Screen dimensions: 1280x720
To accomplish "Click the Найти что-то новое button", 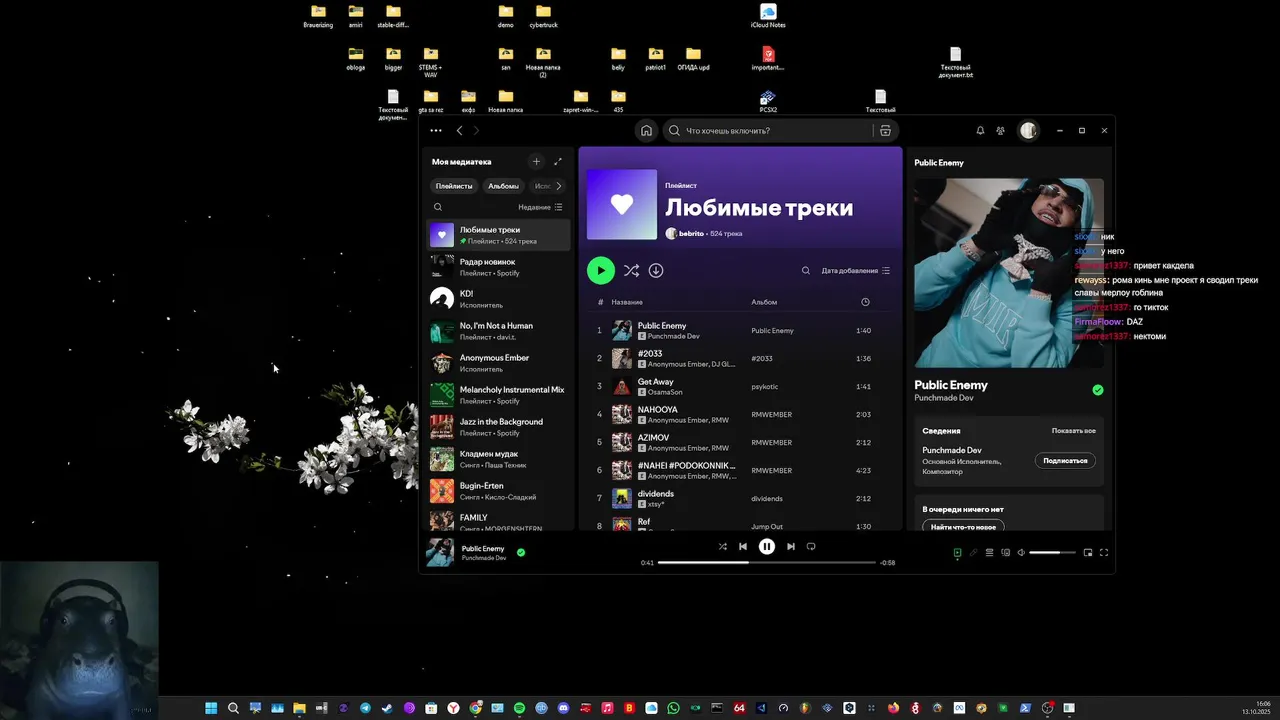I will 963,526.
